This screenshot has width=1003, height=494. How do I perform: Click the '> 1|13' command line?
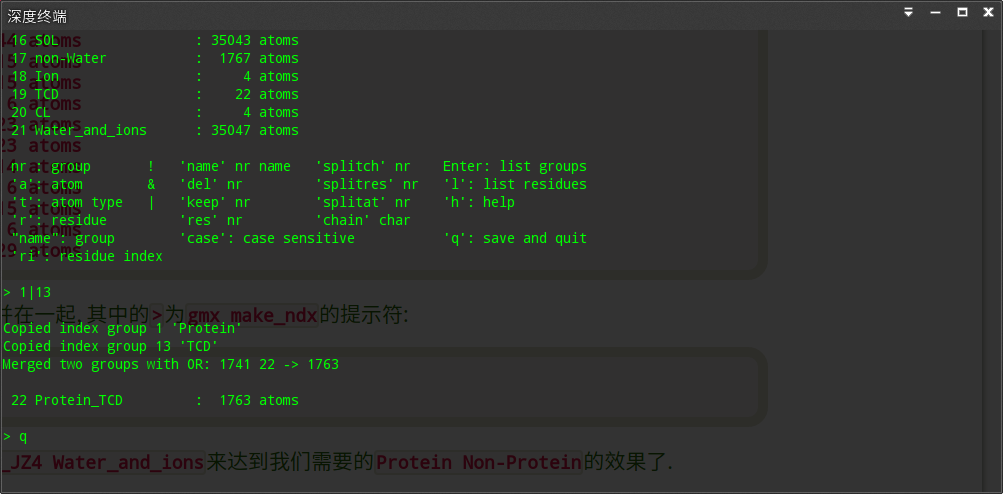(26, 292)
